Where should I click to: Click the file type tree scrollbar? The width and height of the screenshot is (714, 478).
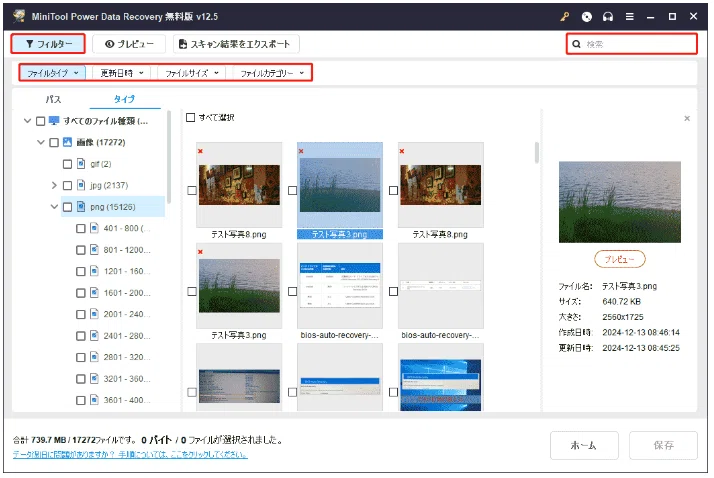[x=169, y=157]
